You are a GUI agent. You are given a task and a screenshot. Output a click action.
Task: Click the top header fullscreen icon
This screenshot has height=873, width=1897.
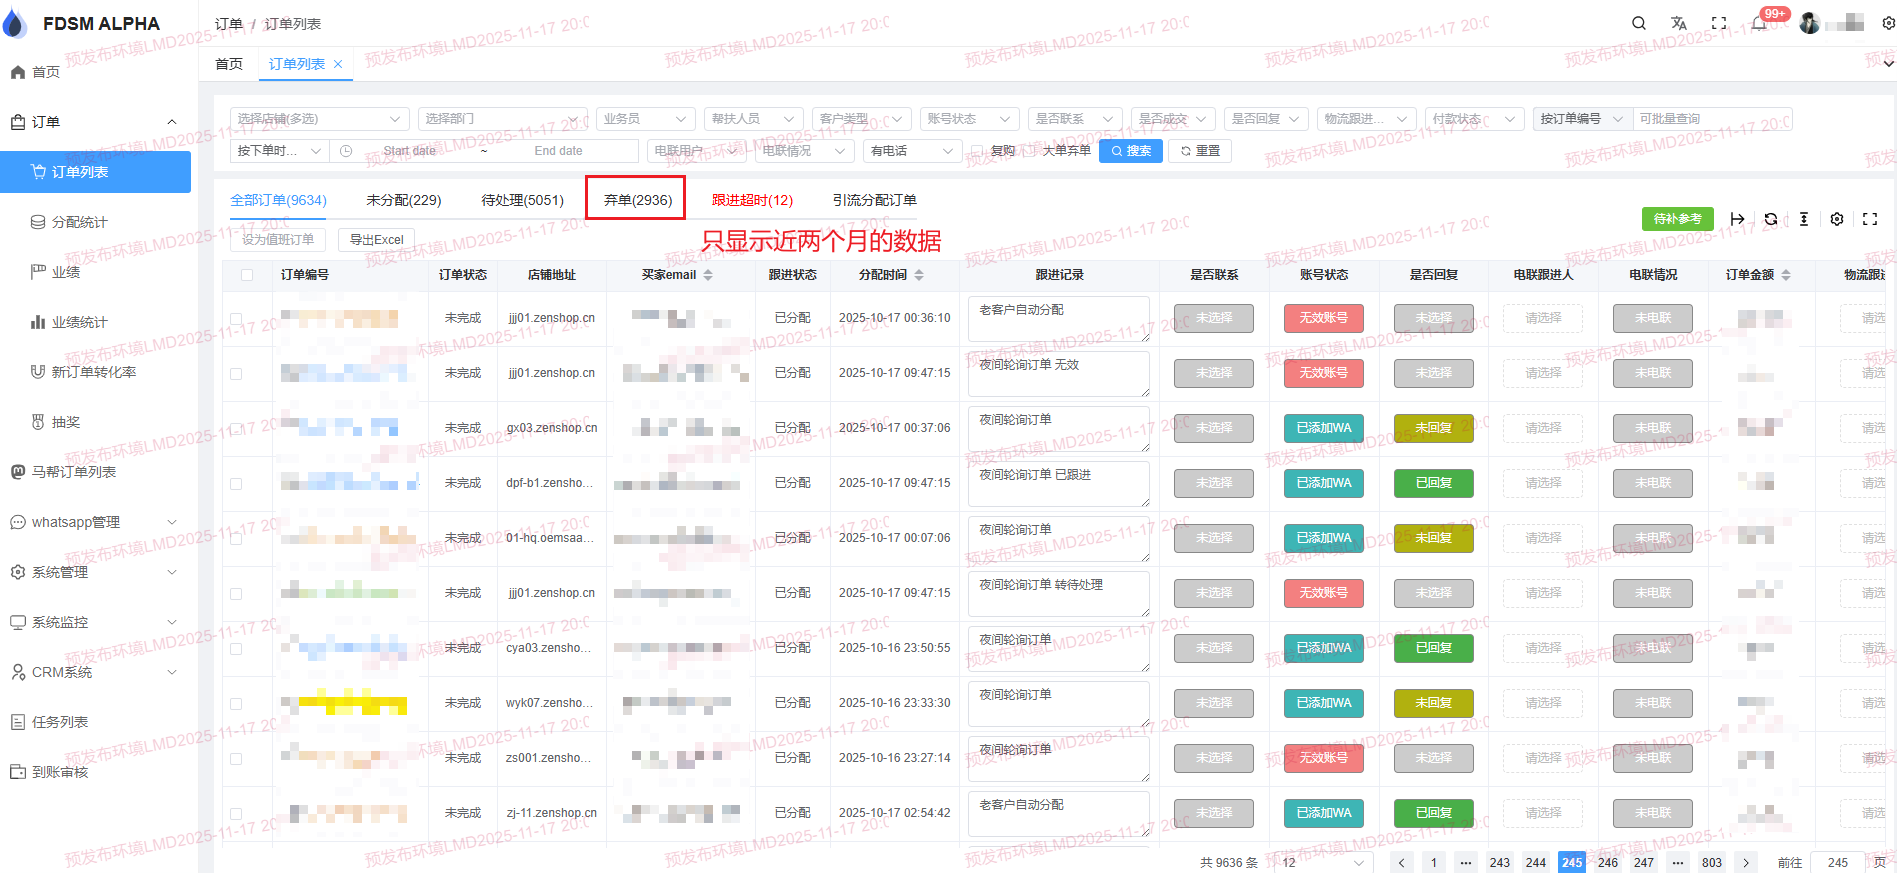pos(1719,23)
